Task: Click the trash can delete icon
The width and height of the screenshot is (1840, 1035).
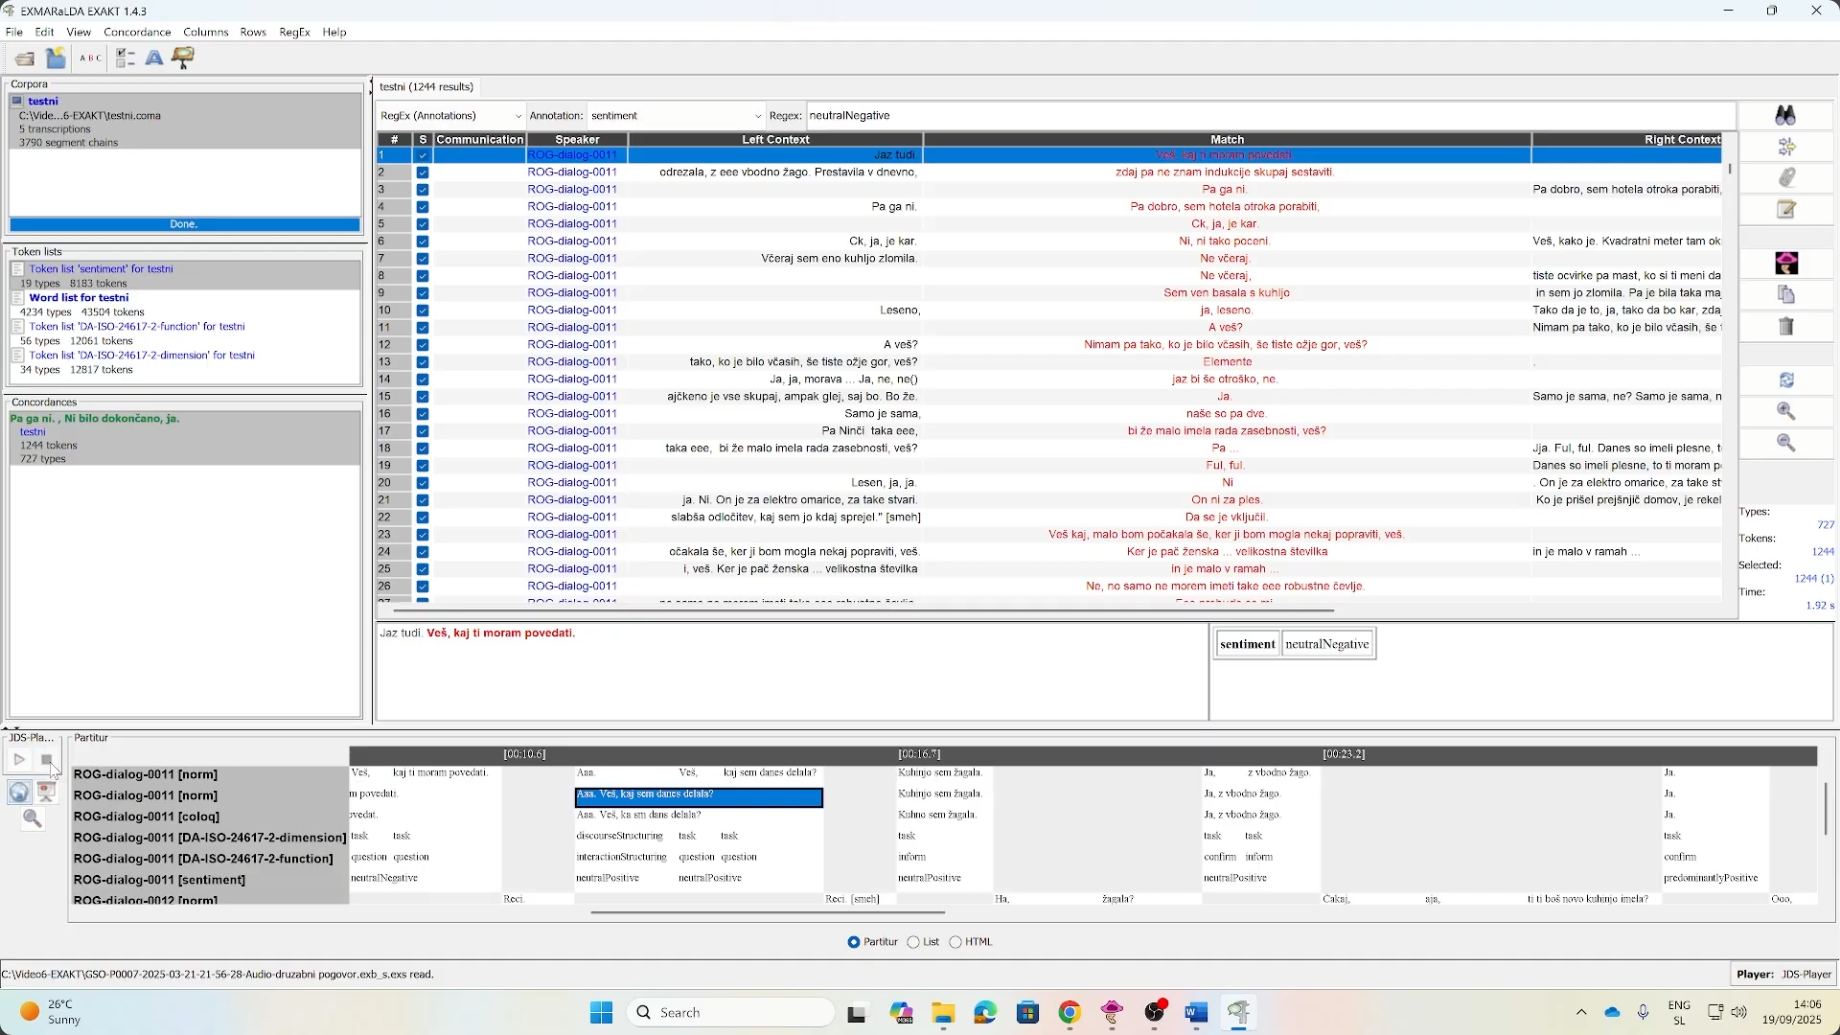Action: click(1786, 327)
